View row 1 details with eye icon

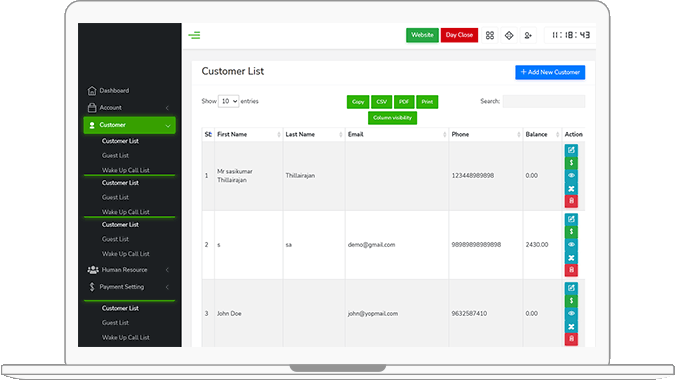click(571, 176)
